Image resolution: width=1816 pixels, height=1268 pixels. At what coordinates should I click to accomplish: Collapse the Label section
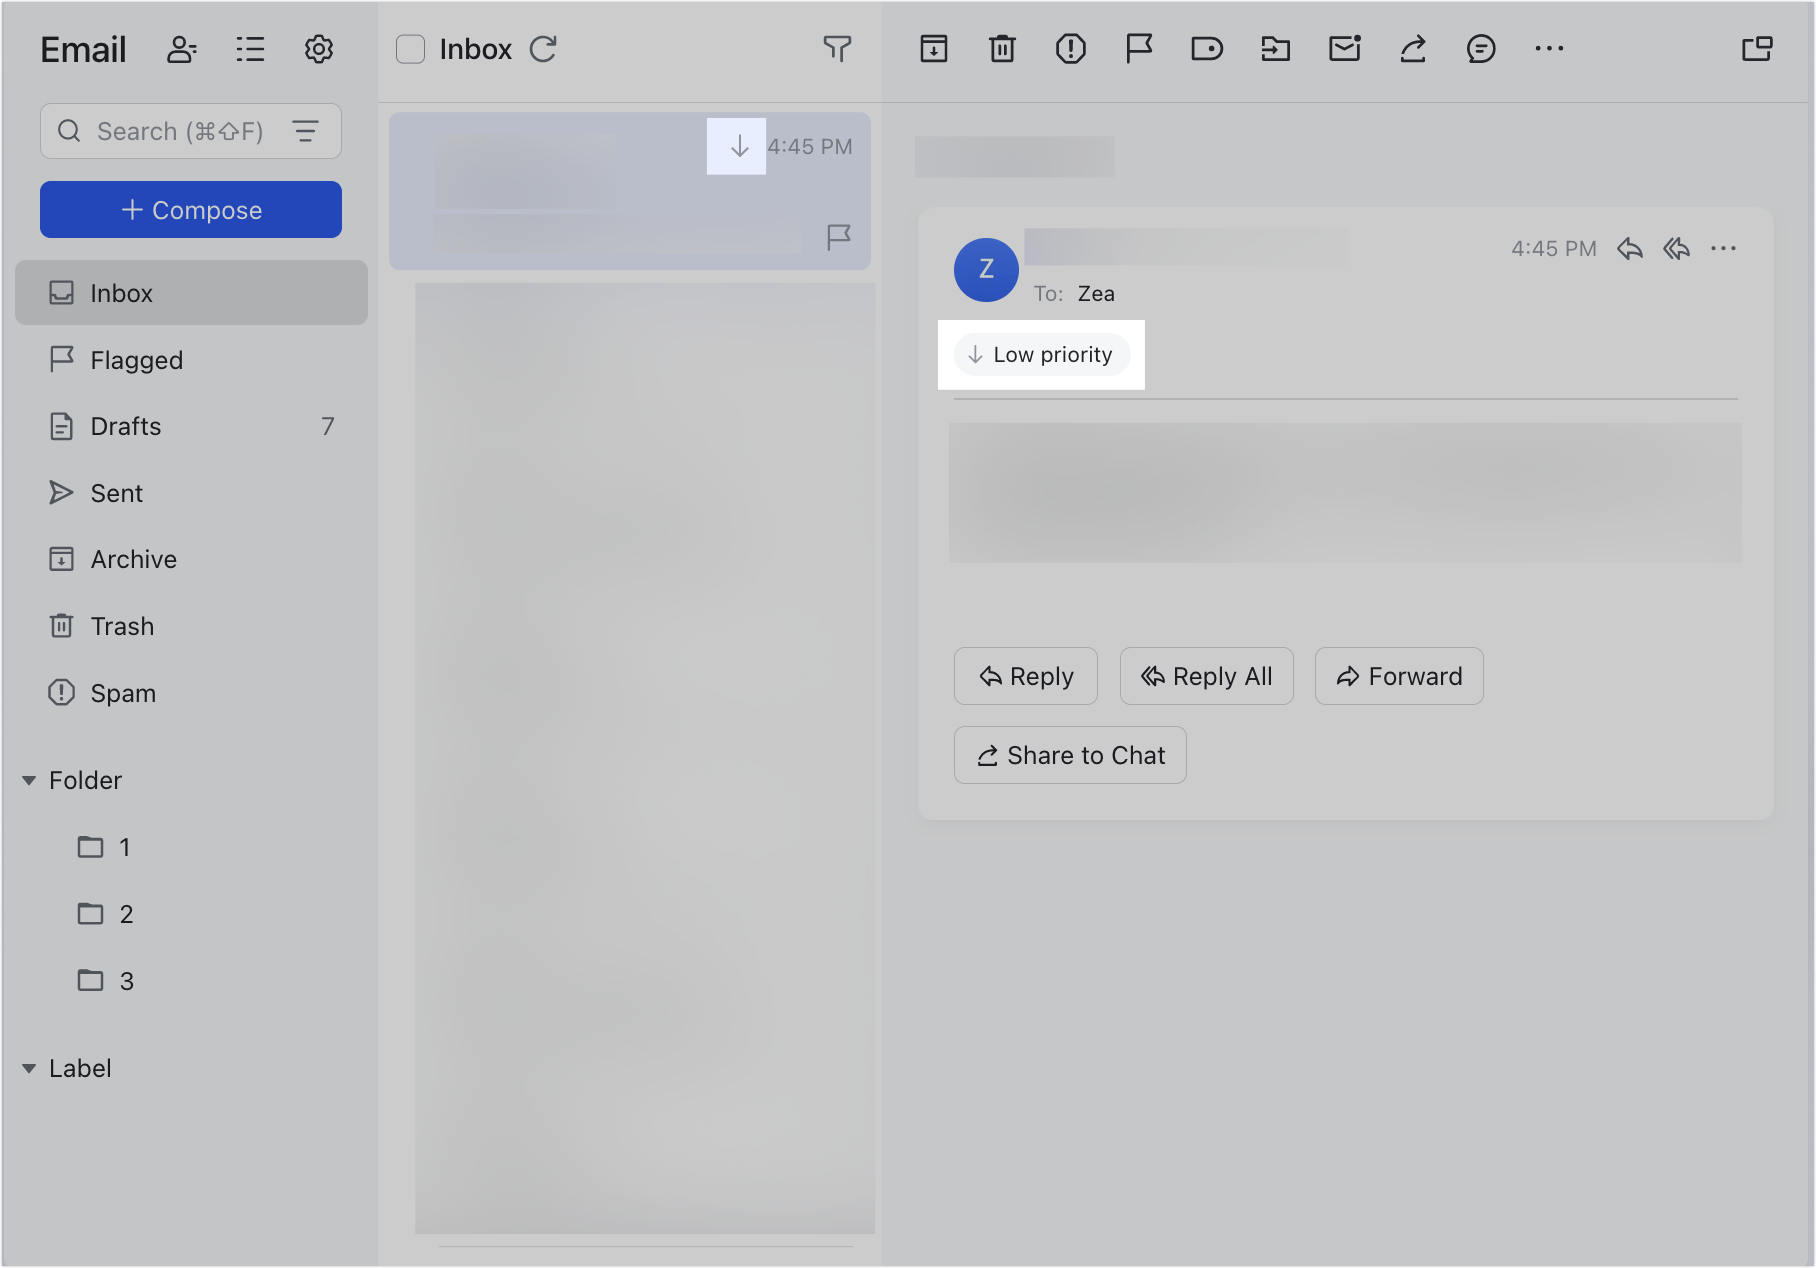29,1068
